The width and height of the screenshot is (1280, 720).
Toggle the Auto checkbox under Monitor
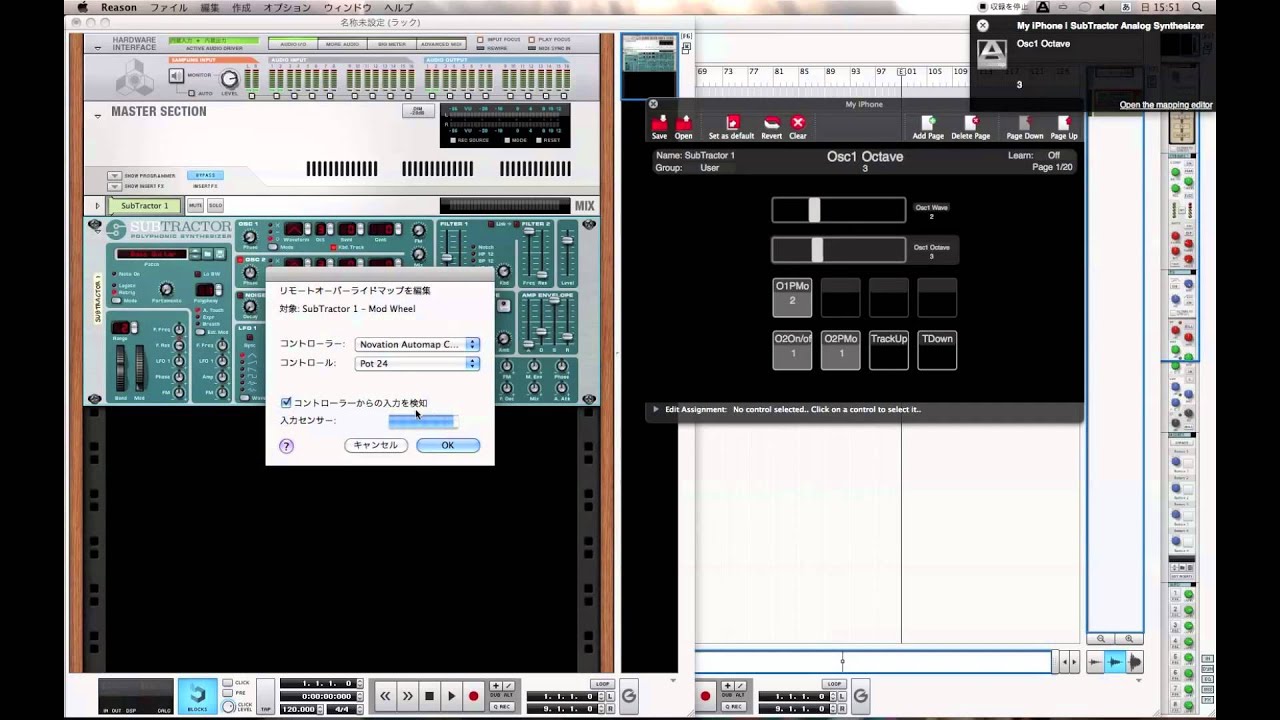[192, 93]
